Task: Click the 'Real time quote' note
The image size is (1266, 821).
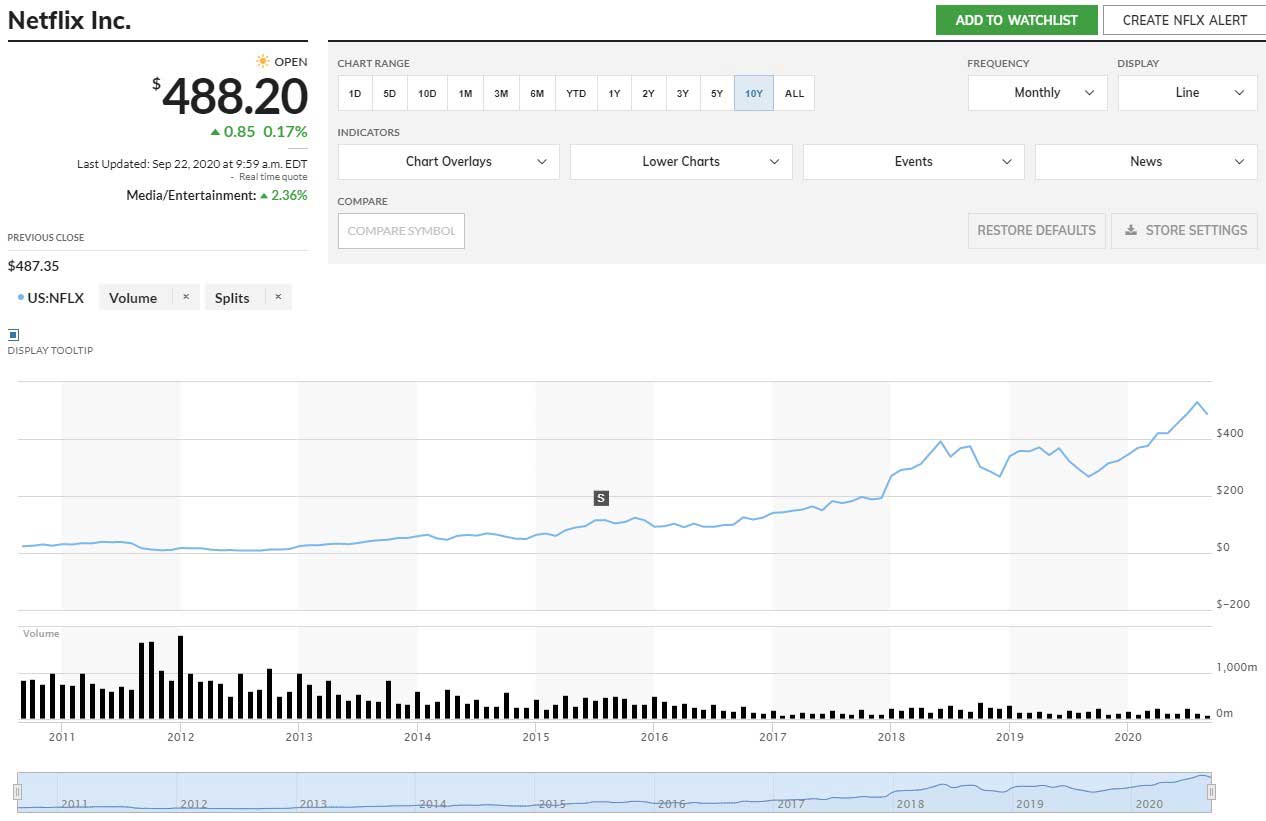Action: pos(273,177)
